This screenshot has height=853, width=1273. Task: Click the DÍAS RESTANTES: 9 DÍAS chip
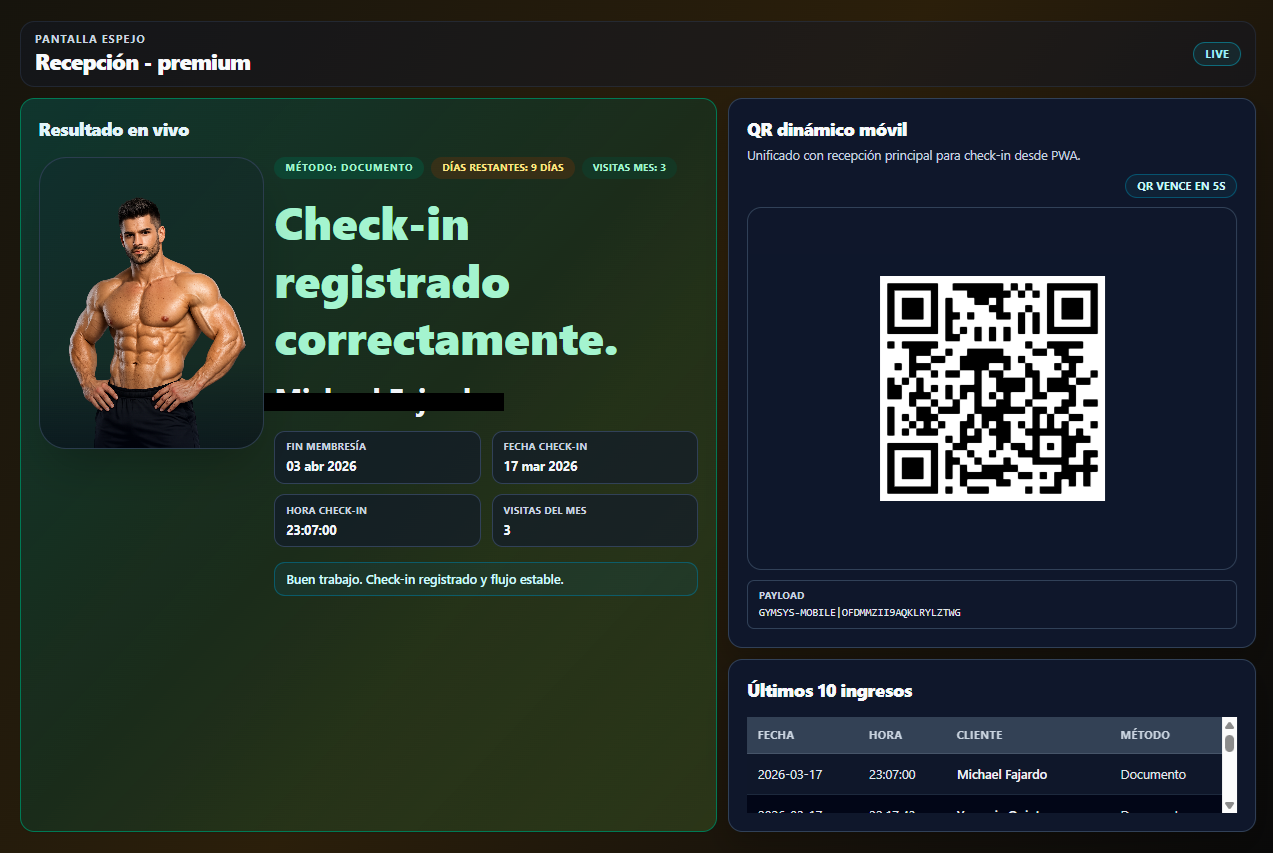click(x=503, y=168)
